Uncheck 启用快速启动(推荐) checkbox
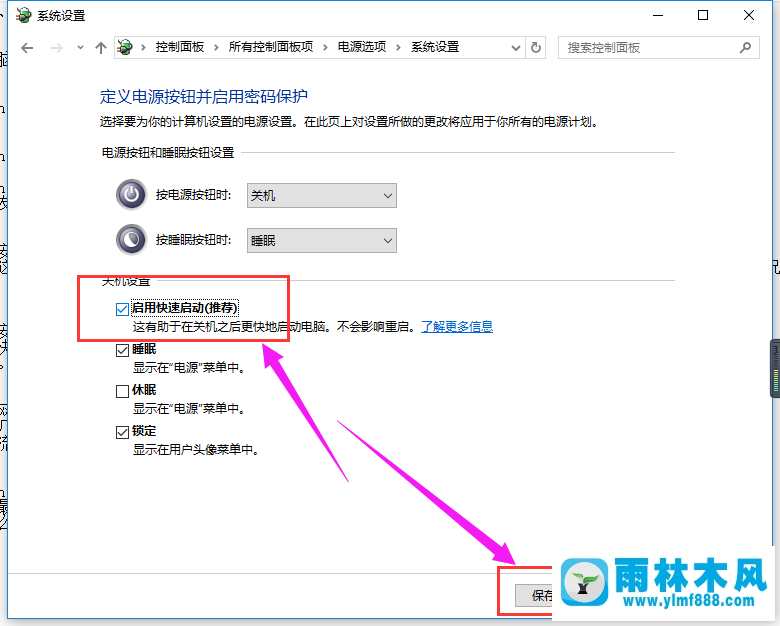 click(x=122, y=309)
